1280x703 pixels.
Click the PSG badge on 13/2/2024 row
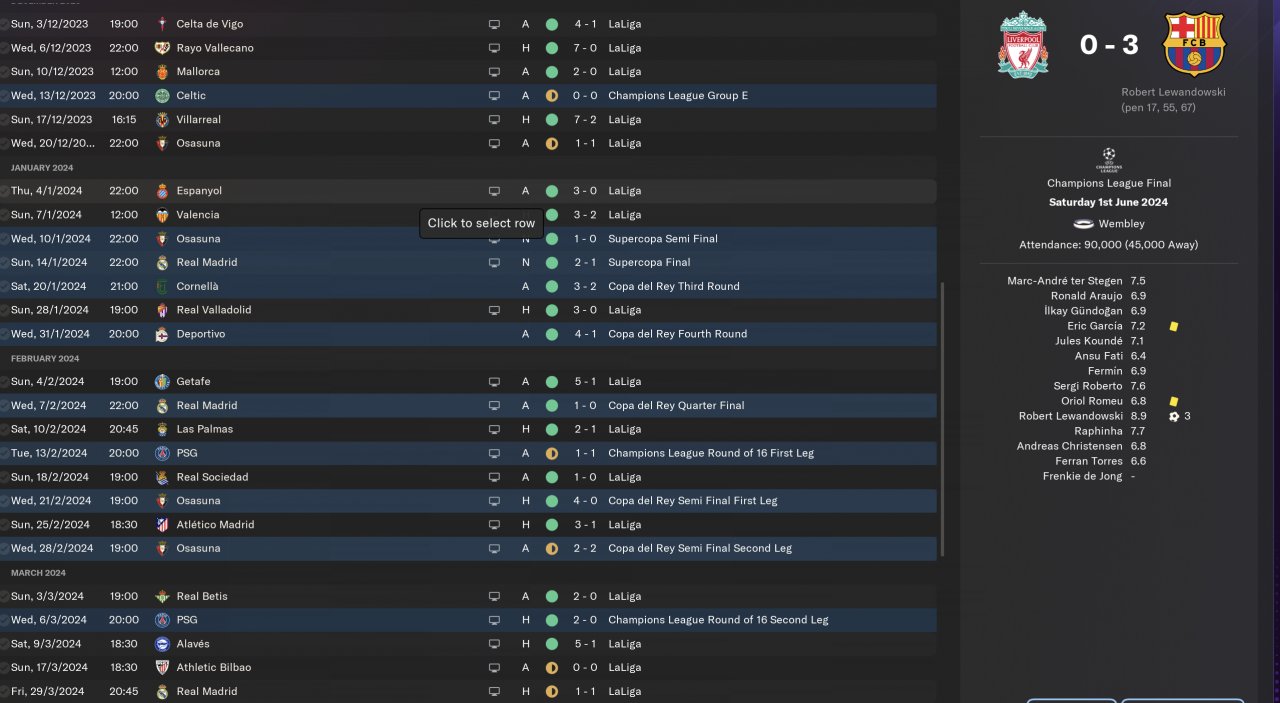click(162, 453)
